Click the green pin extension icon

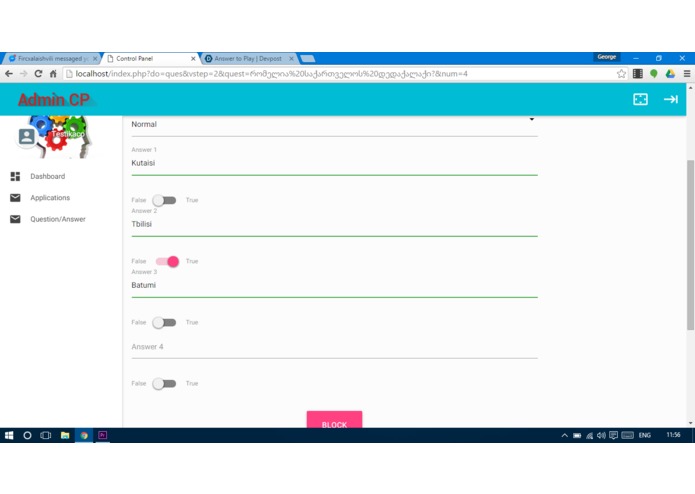click(x=654, y=74)
